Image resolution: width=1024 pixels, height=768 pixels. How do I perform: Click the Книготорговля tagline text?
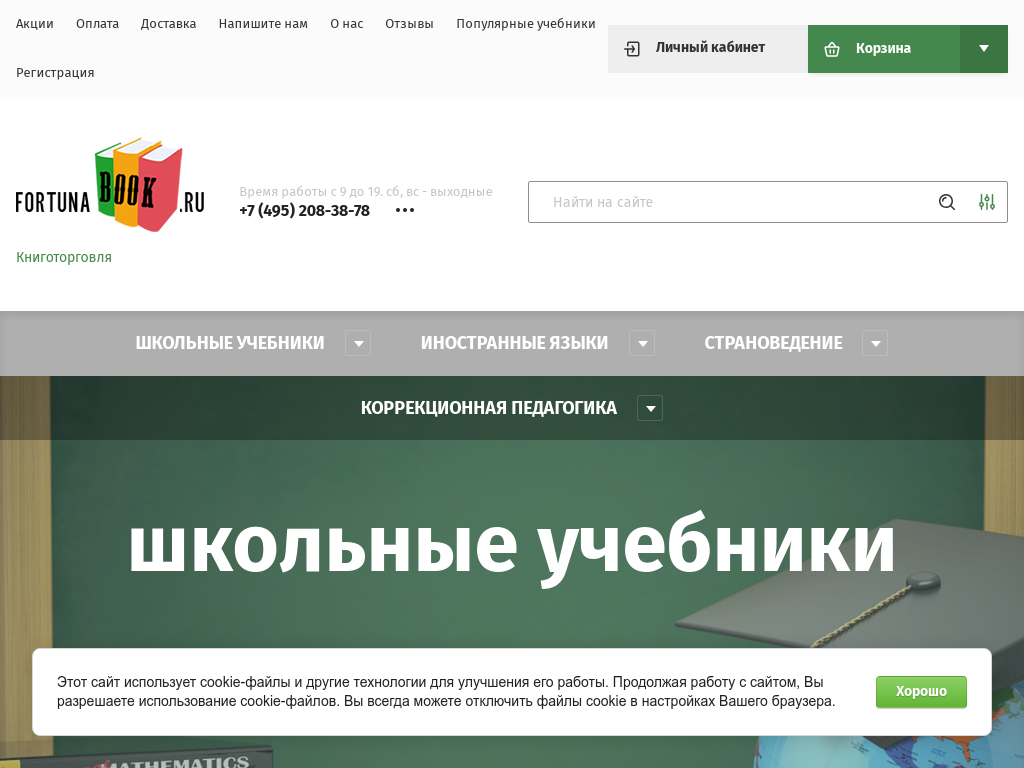click(64, 257)
